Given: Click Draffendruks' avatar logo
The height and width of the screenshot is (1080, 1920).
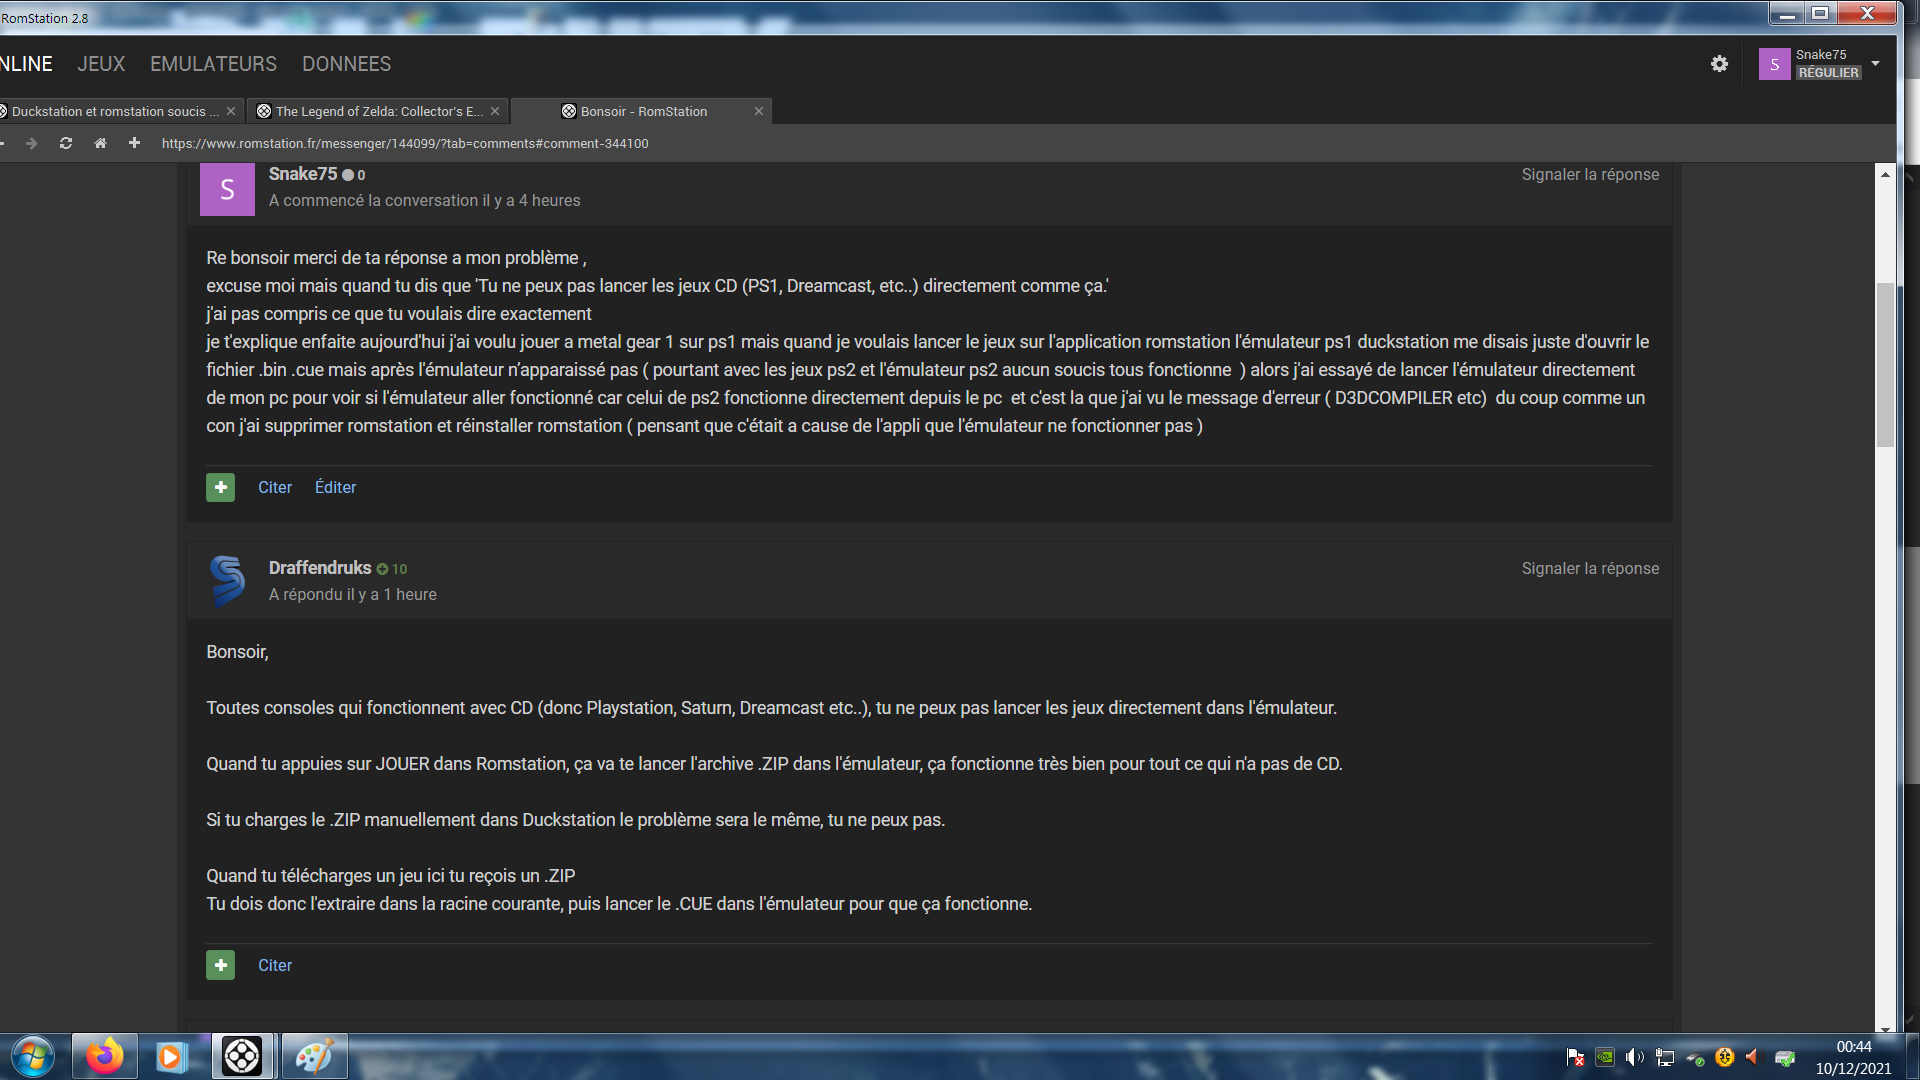Looking at the screenshot, I should coord(227,581).
